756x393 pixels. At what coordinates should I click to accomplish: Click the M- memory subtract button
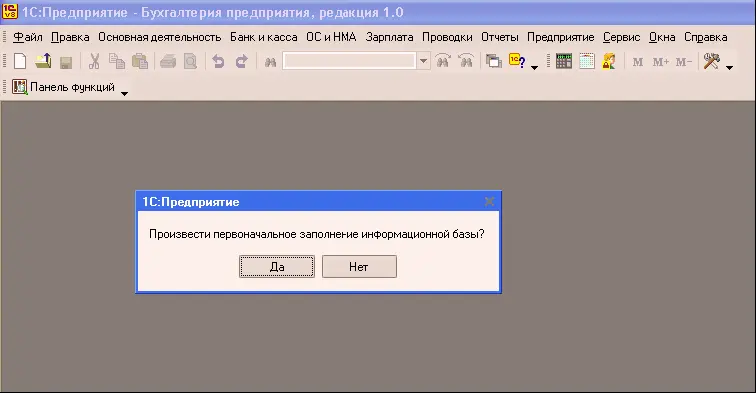point(684,62)
